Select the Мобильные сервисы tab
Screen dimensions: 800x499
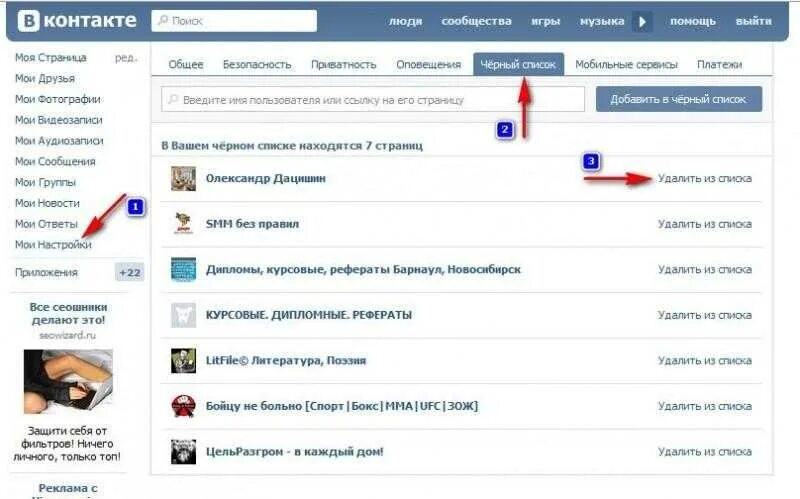click(x=627, y=65)
